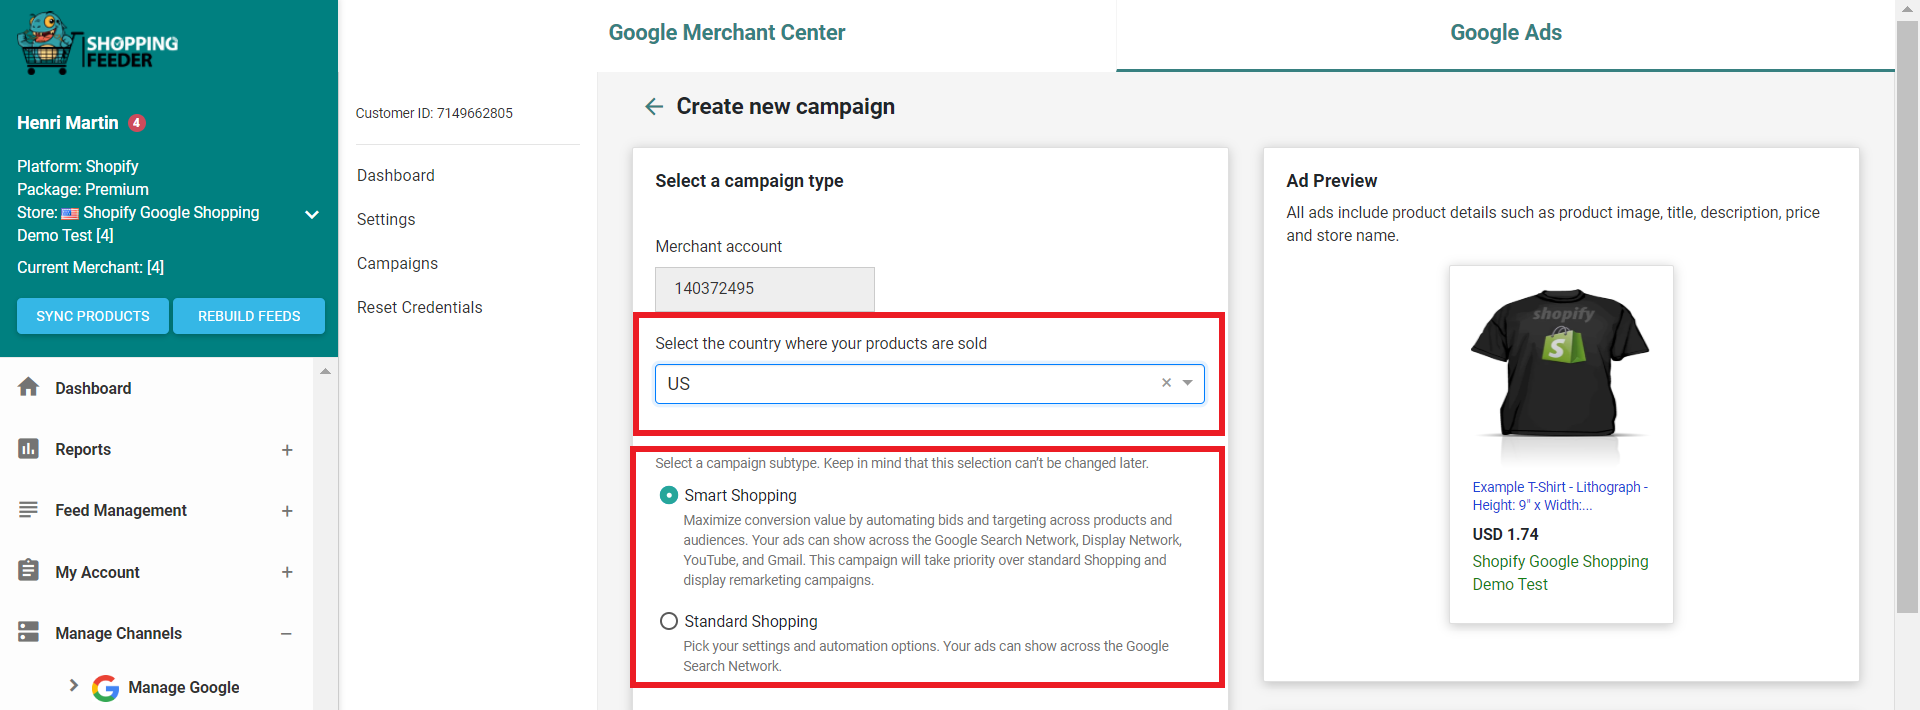Viewport: 1920px width, 710px height.
Task: Click the Feed Management sidebar label
Action: [x=121, y=510]
